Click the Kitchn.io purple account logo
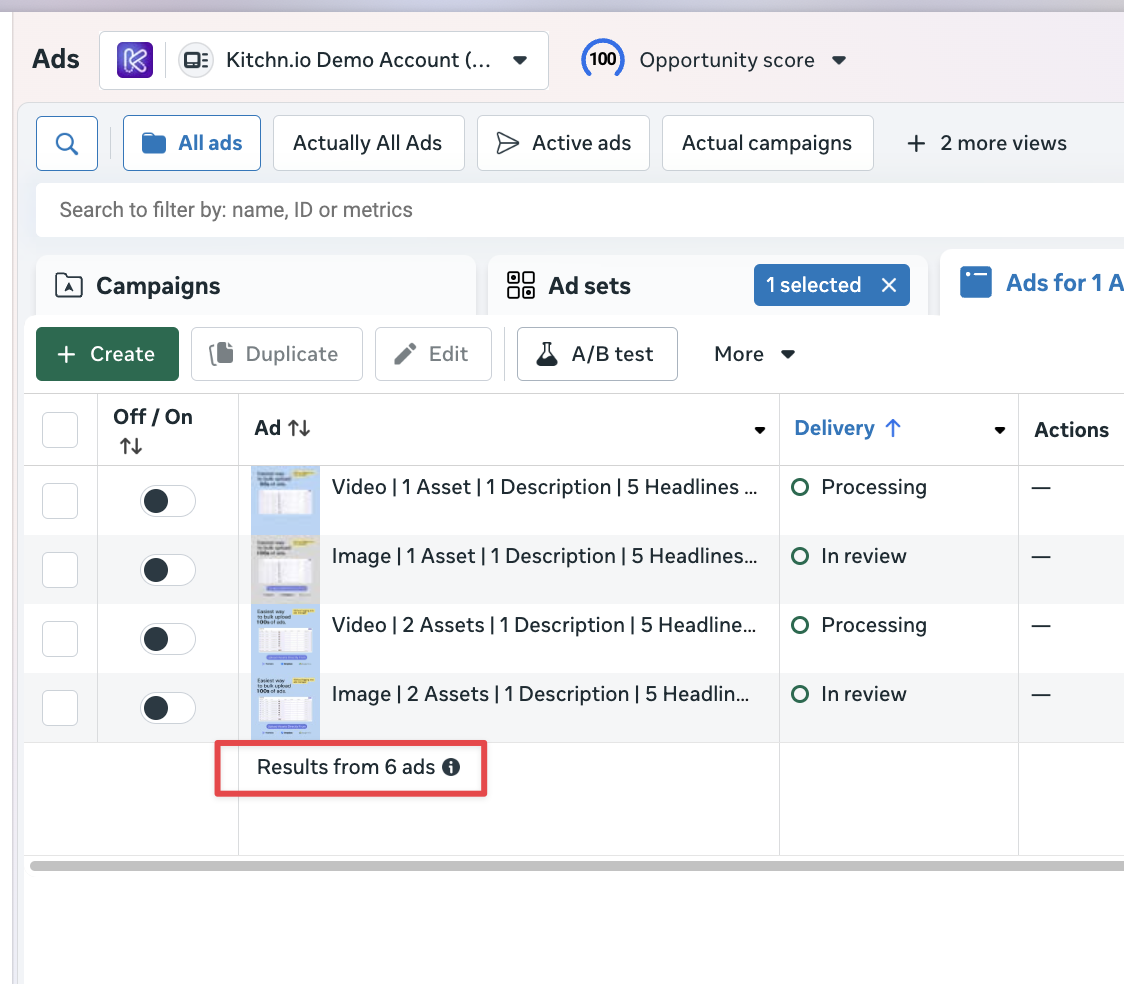 click(x=135, y=60)
